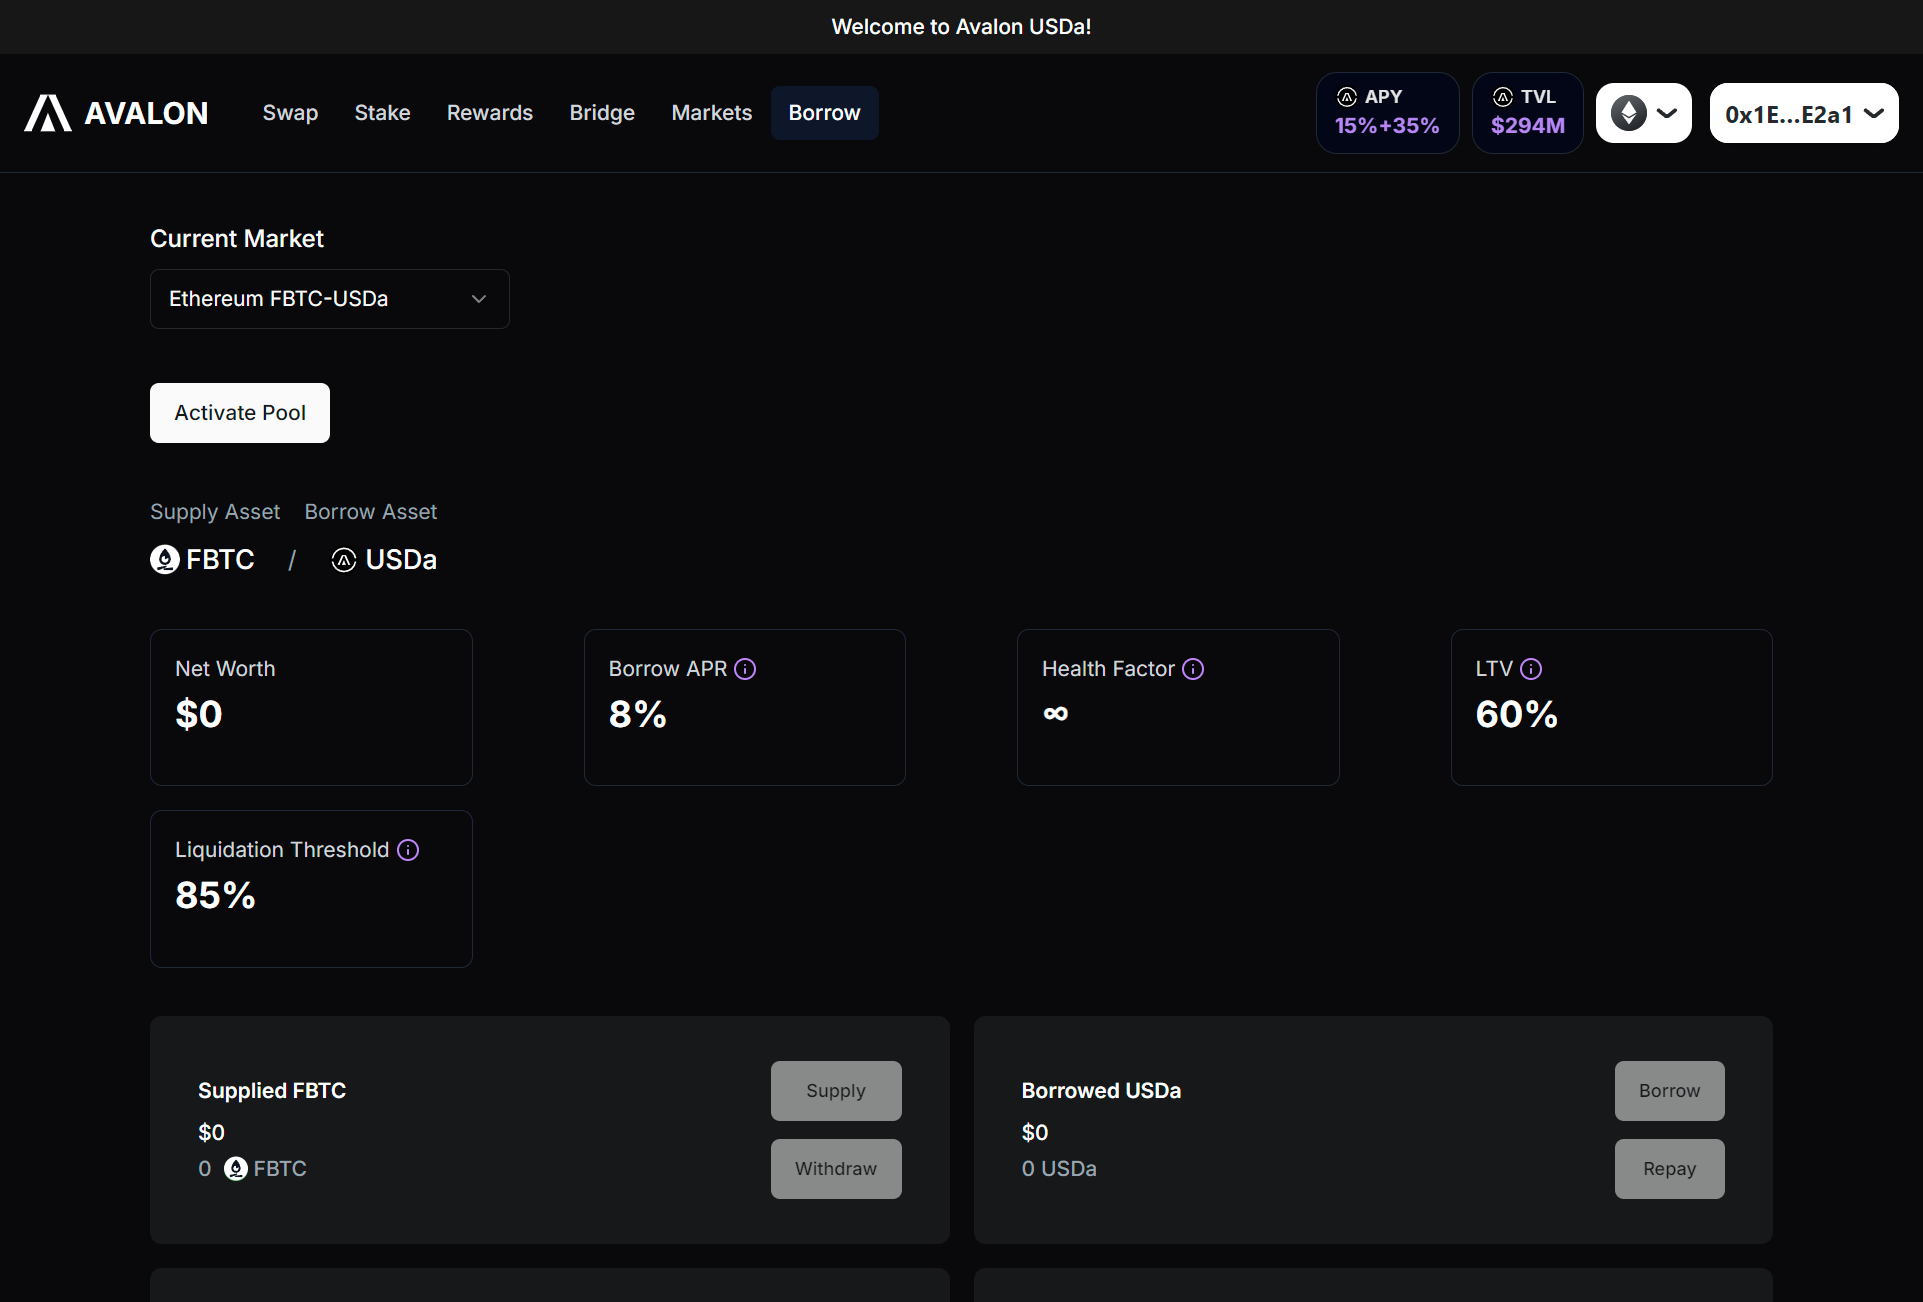Image resolution: width=1923 pixels, height=1302 pixels.
Task: Click the Borrow APR info icon
Action: point(747,669)
